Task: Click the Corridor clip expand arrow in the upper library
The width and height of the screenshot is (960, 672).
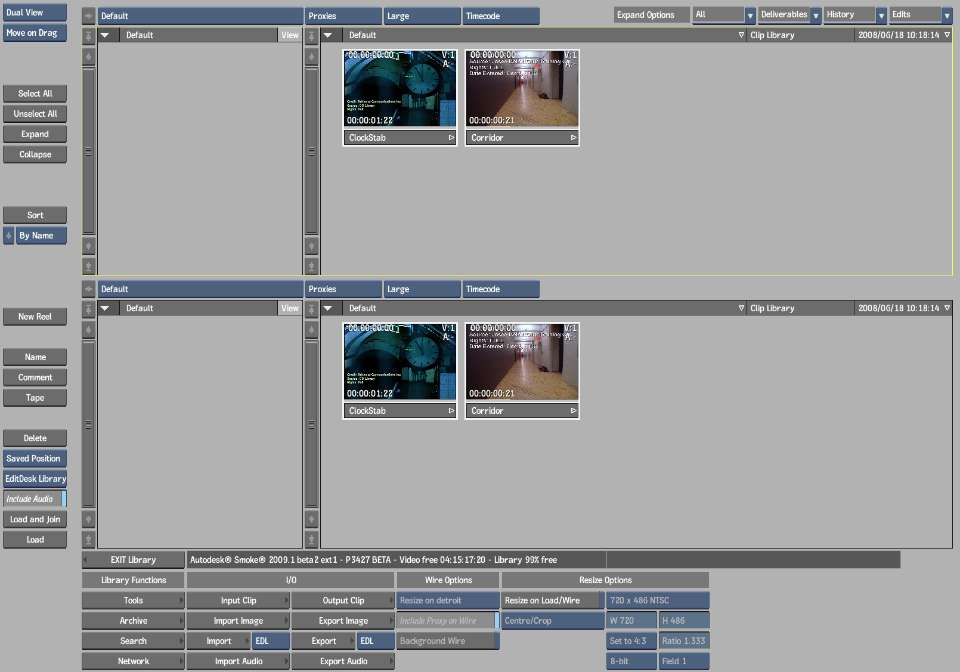Action: tap(573, 138)
